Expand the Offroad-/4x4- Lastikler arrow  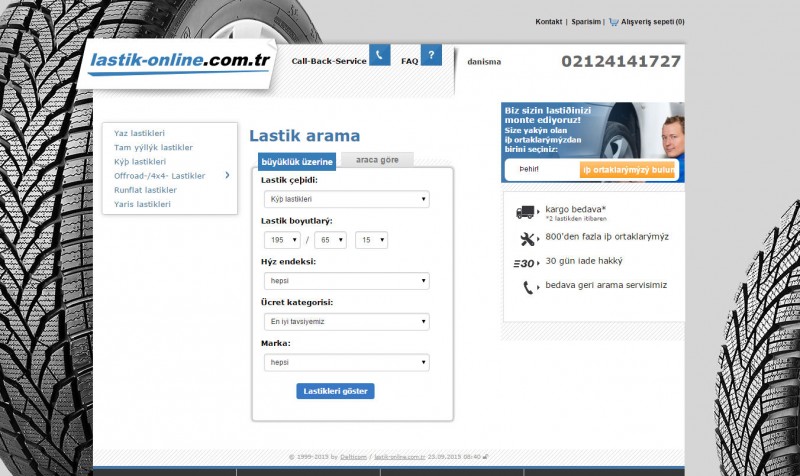point(227,175)
